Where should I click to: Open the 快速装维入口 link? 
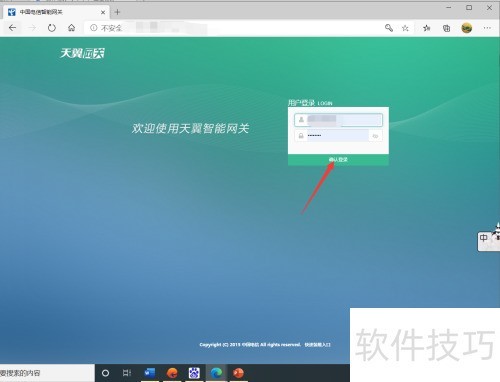[x=317, y=344]
